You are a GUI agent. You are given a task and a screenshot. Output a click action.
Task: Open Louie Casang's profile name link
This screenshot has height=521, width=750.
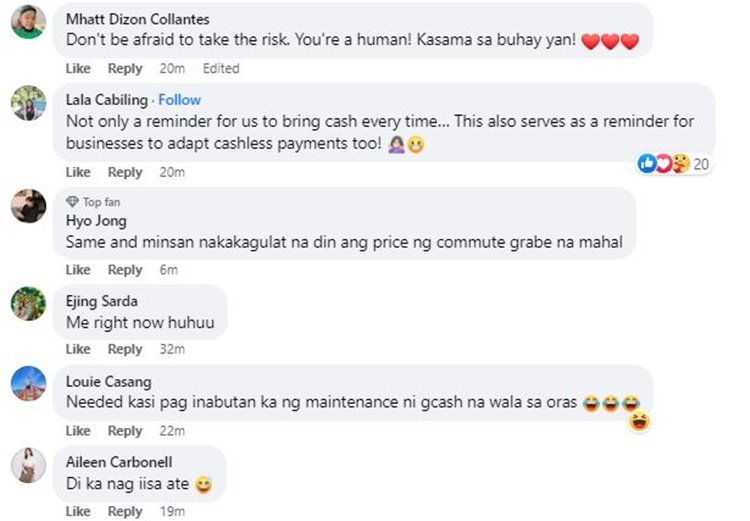(108, 382)
